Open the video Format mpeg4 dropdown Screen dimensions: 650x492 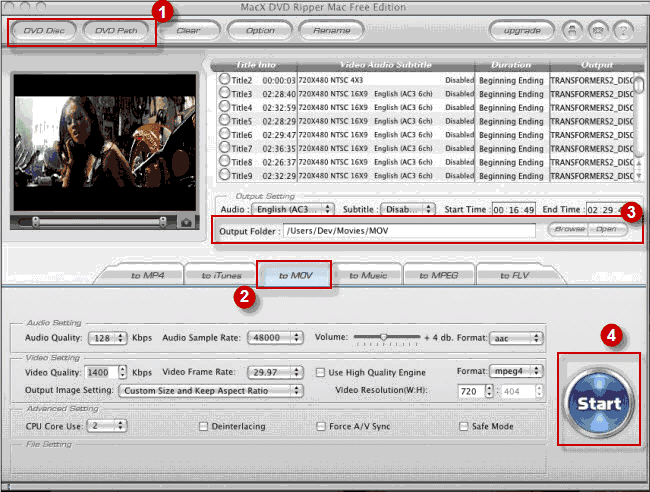coord(516,371)
